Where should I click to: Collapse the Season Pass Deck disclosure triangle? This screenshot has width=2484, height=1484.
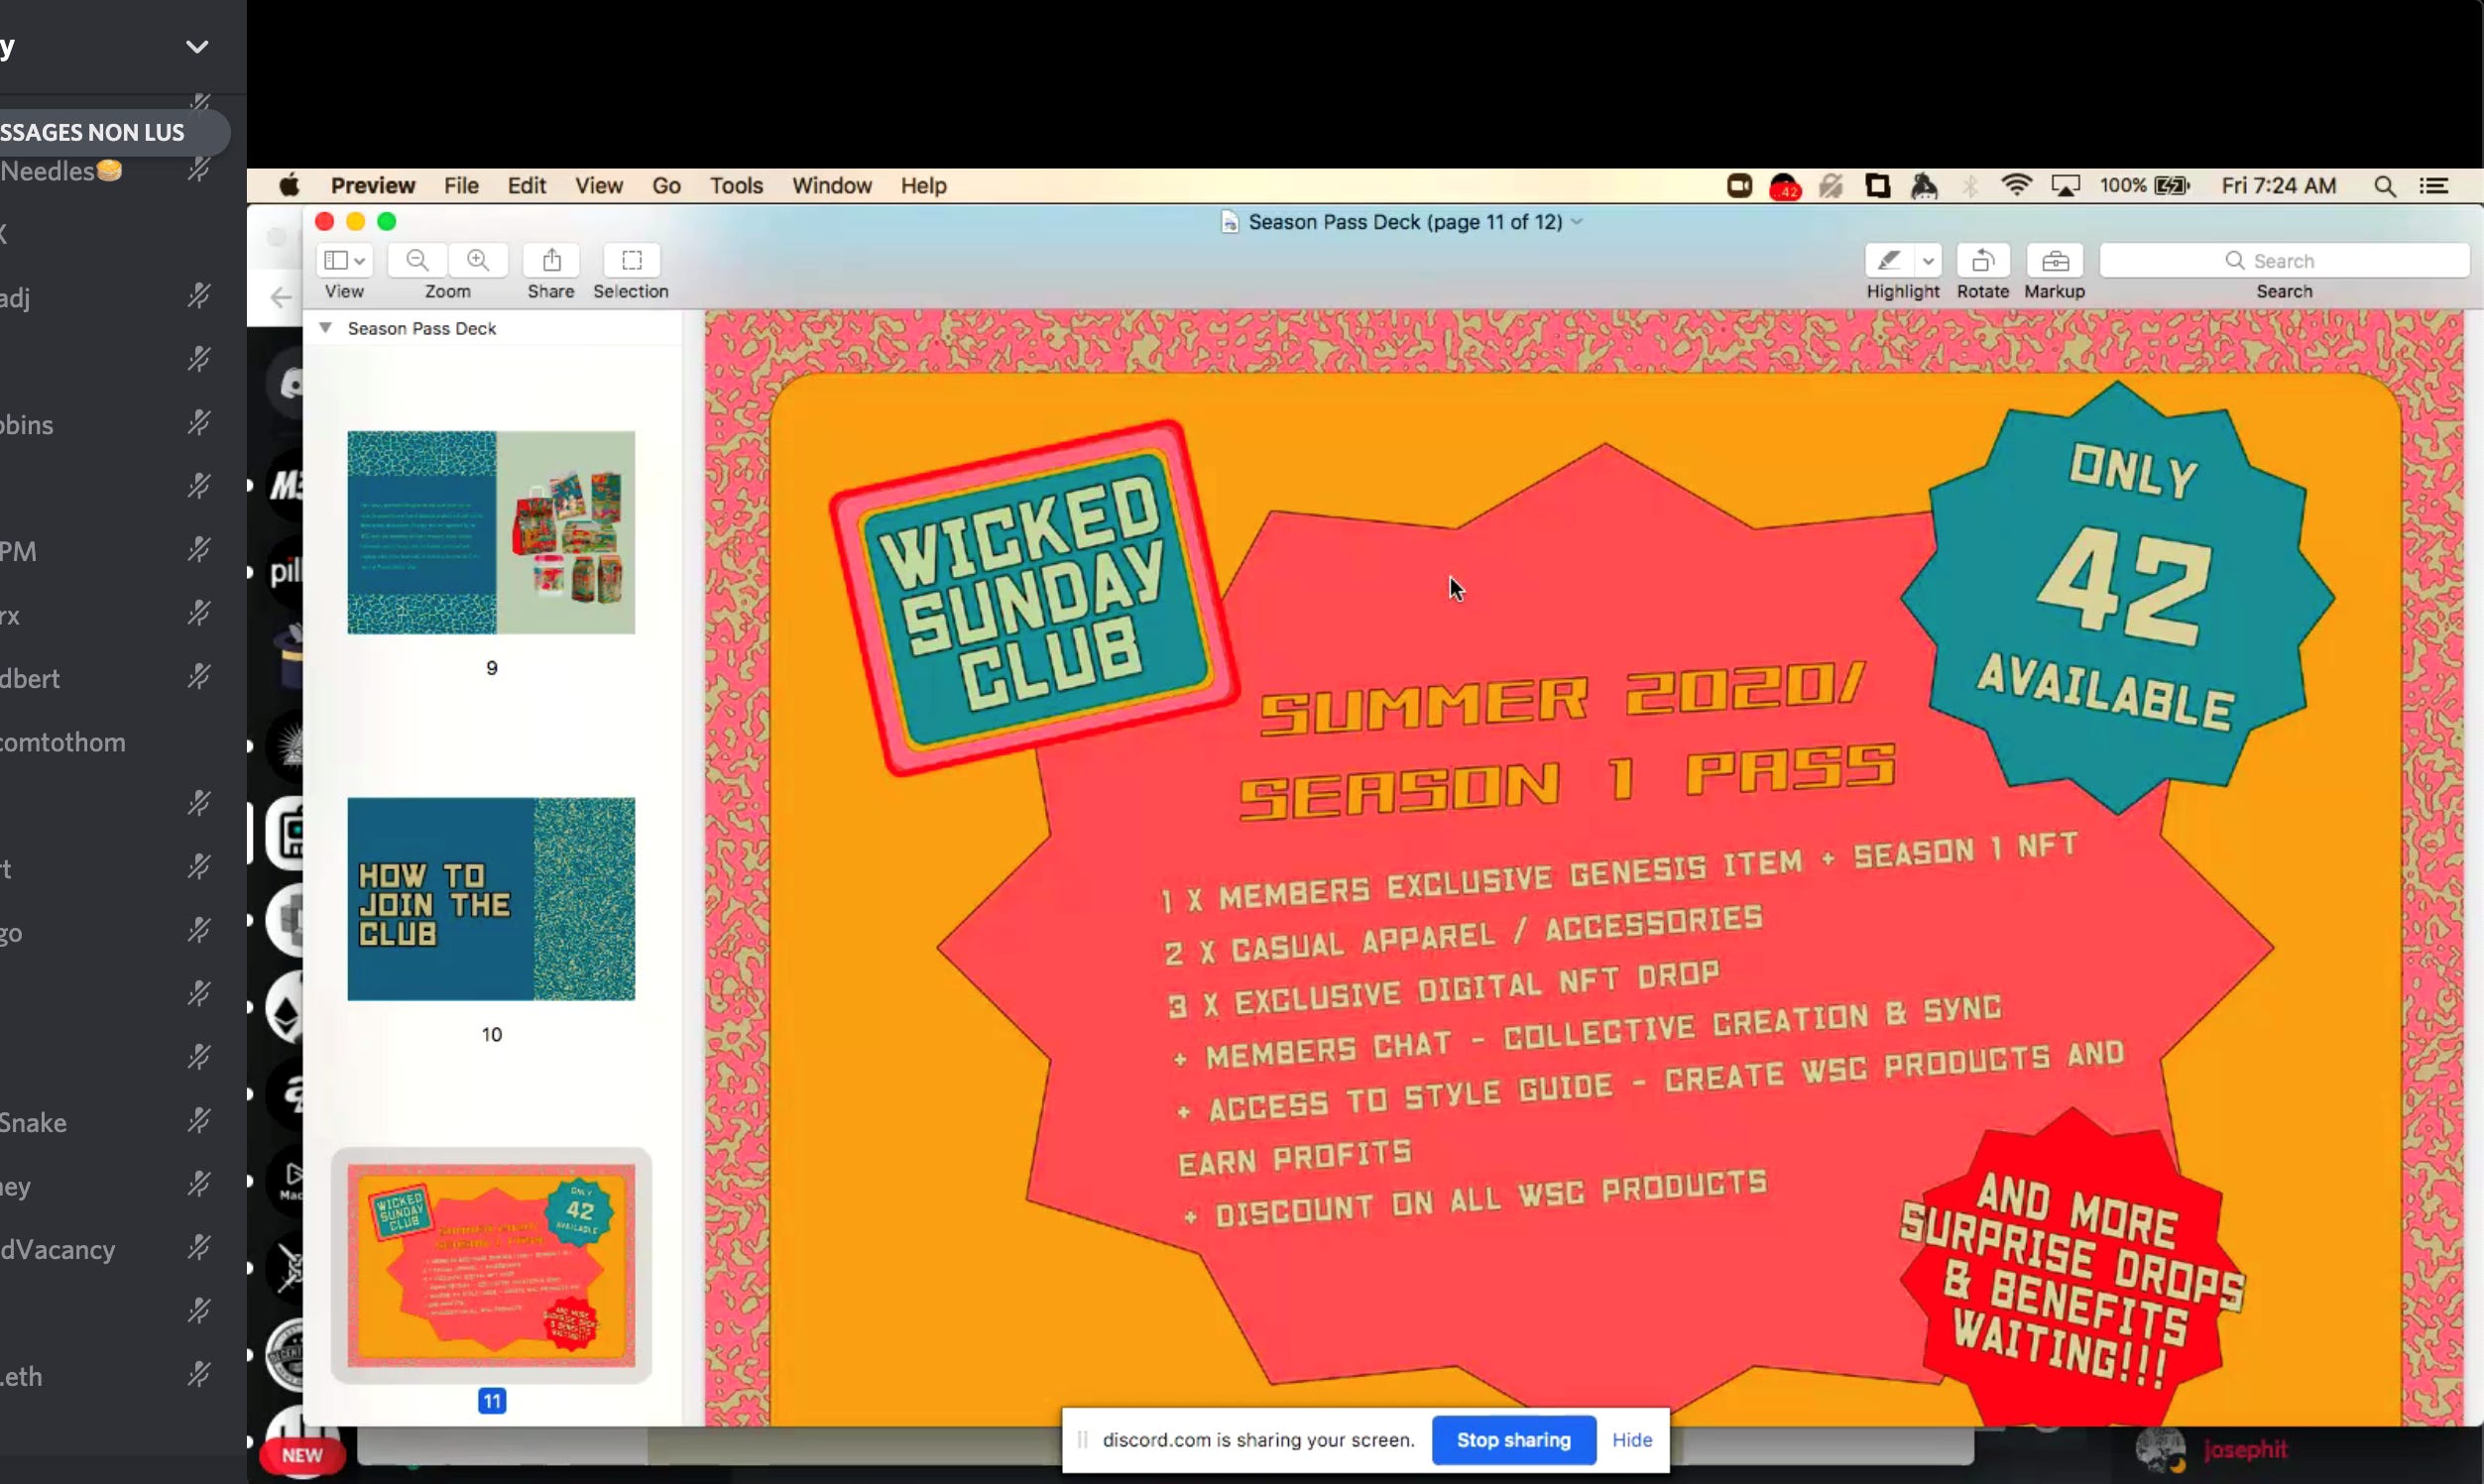(x=325, y=328)
